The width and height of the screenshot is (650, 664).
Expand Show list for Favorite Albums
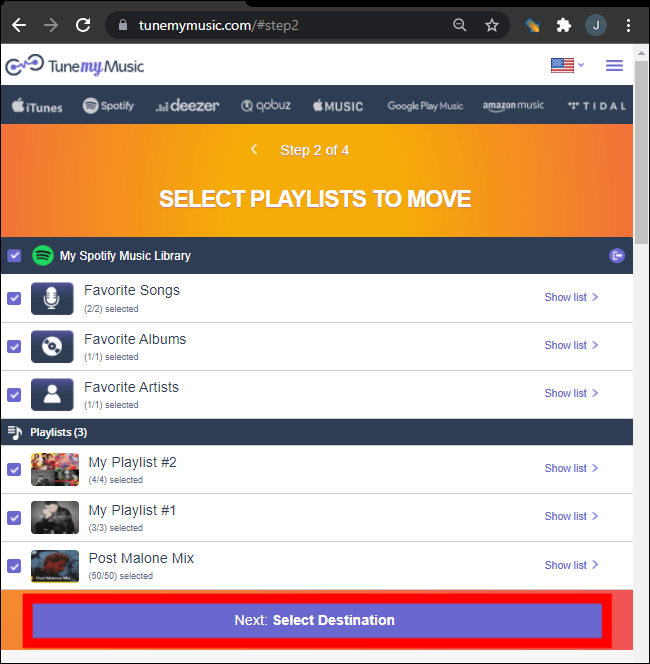(571, 345)
